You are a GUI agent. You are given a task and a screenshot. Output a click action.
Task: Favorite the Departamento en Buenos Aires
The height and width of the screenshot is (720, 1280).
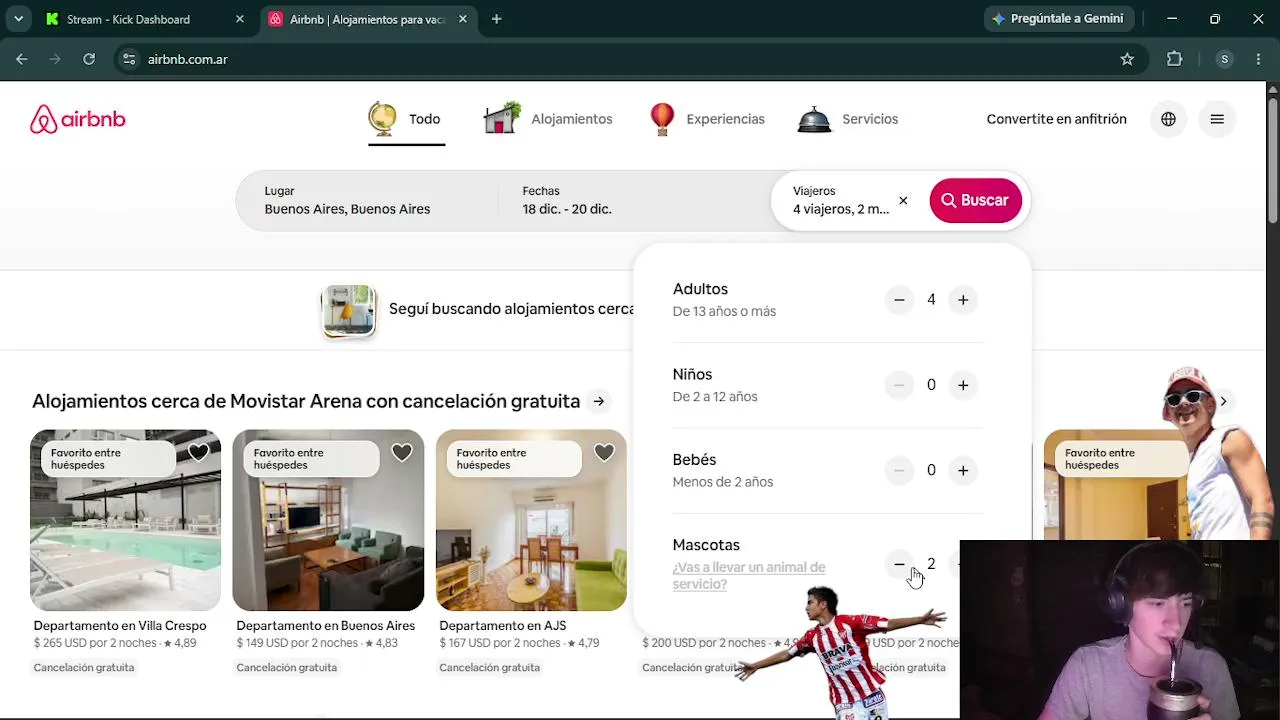pos(401,453)
